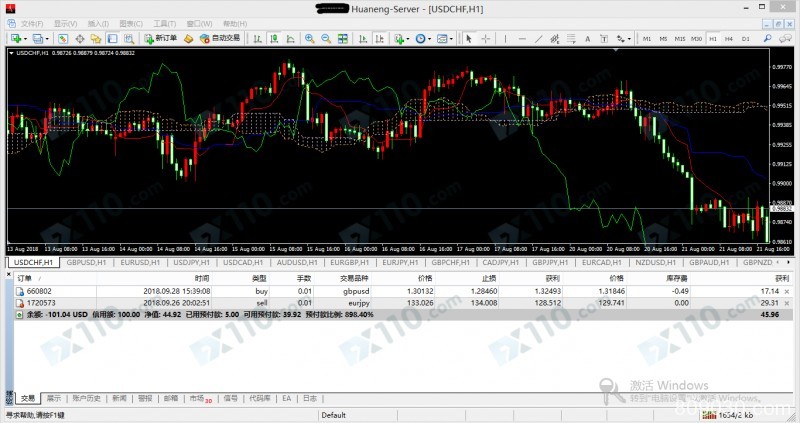
Task: Open the 市场 terminal tab
Action: coord(200,399)
